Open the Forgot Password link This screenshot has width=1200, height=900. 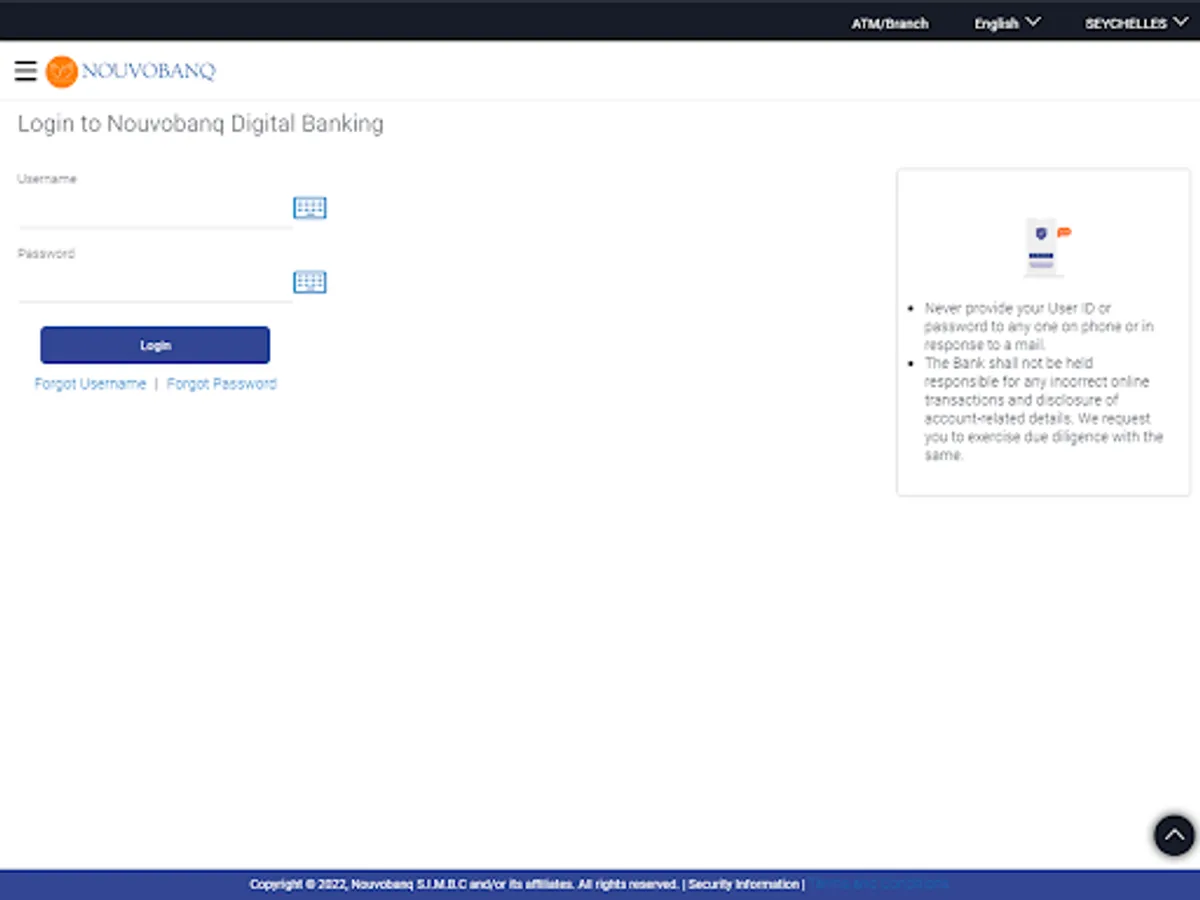click(222, 384)
